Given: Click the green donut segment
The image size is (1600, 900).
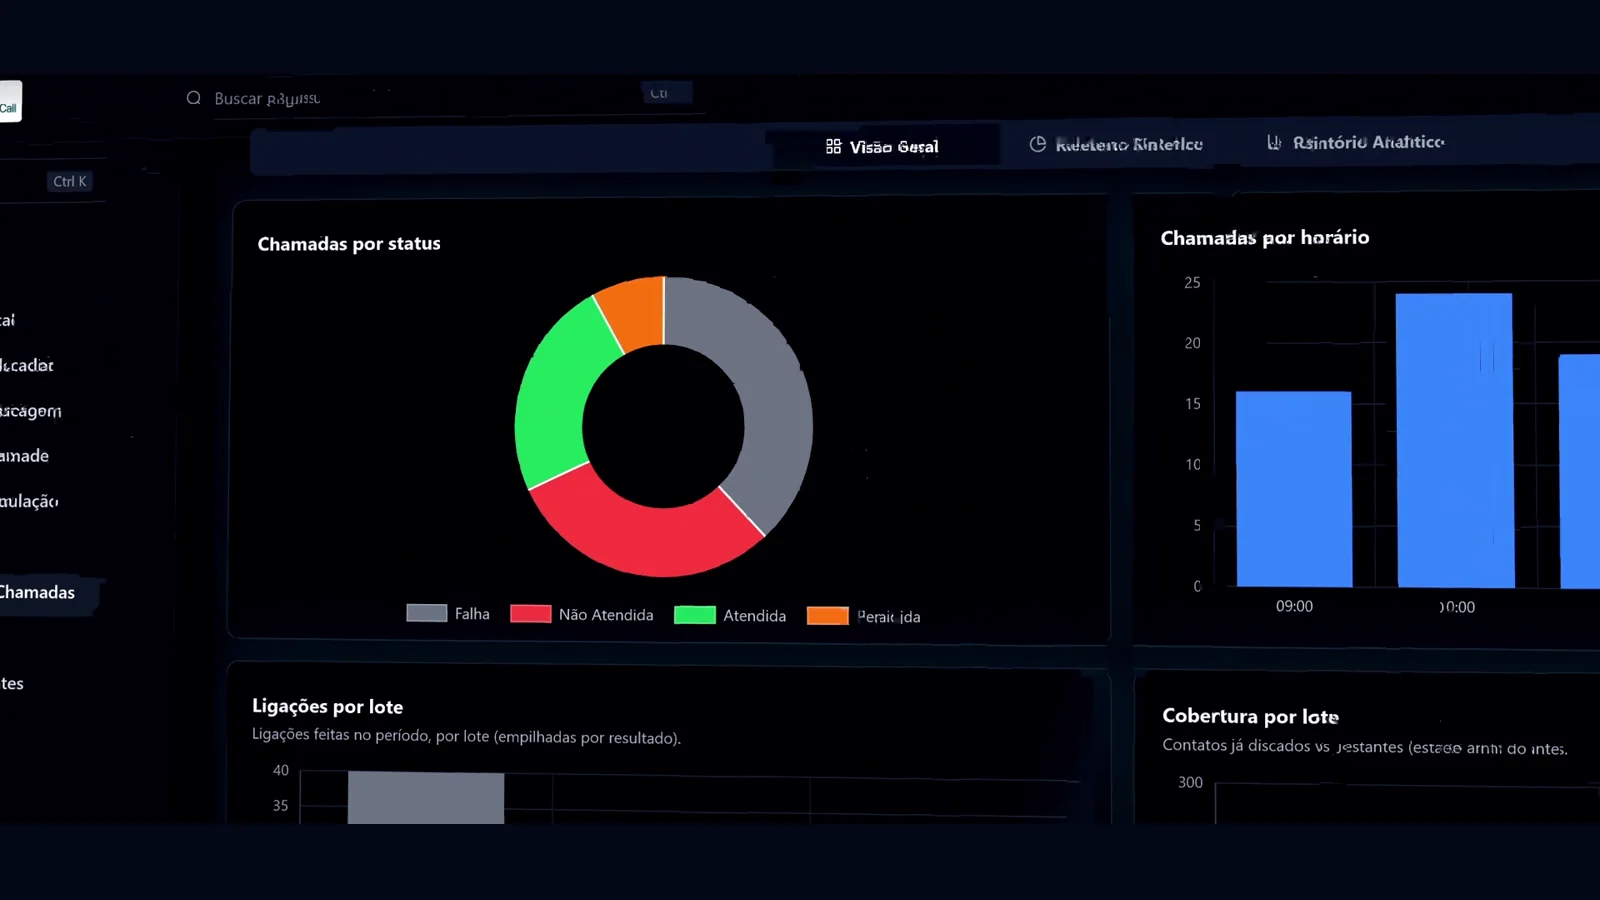Looking at the screenshot, I should [x=555, y=400].
